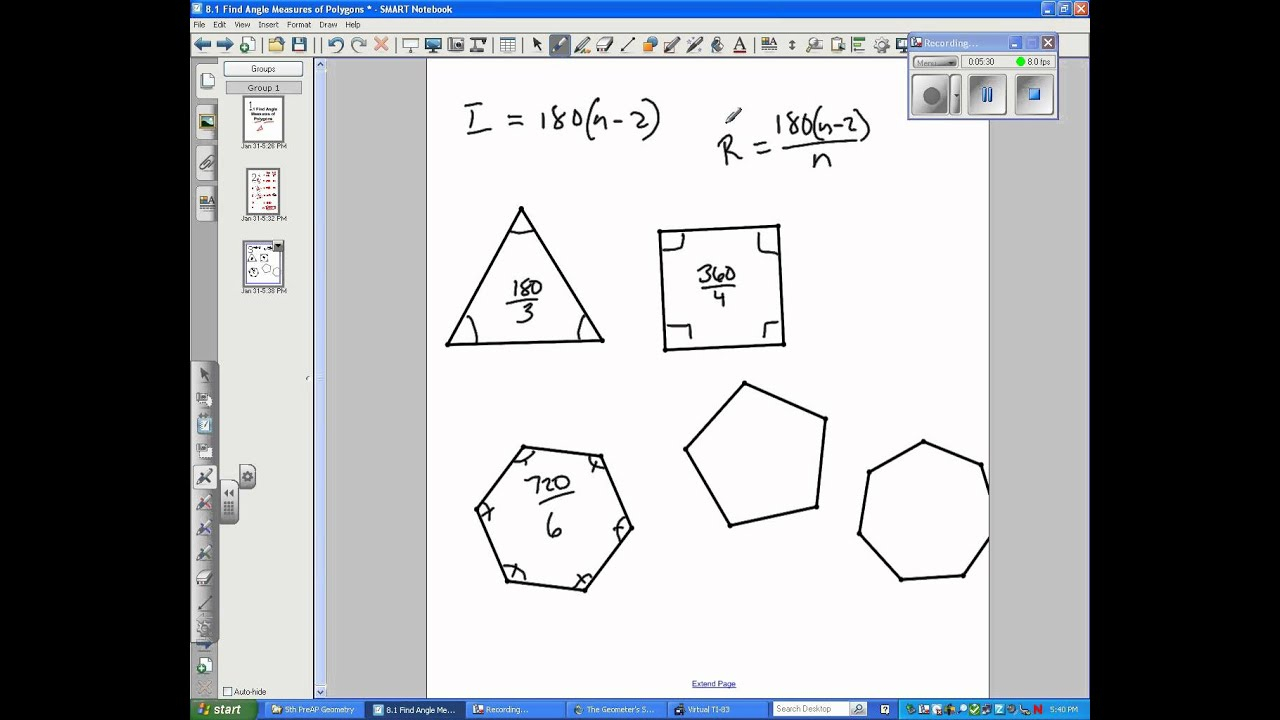Image resolution: width=1280 pixels, height=720 pixels.
Task: Click the Groups button
Action: 263,69
